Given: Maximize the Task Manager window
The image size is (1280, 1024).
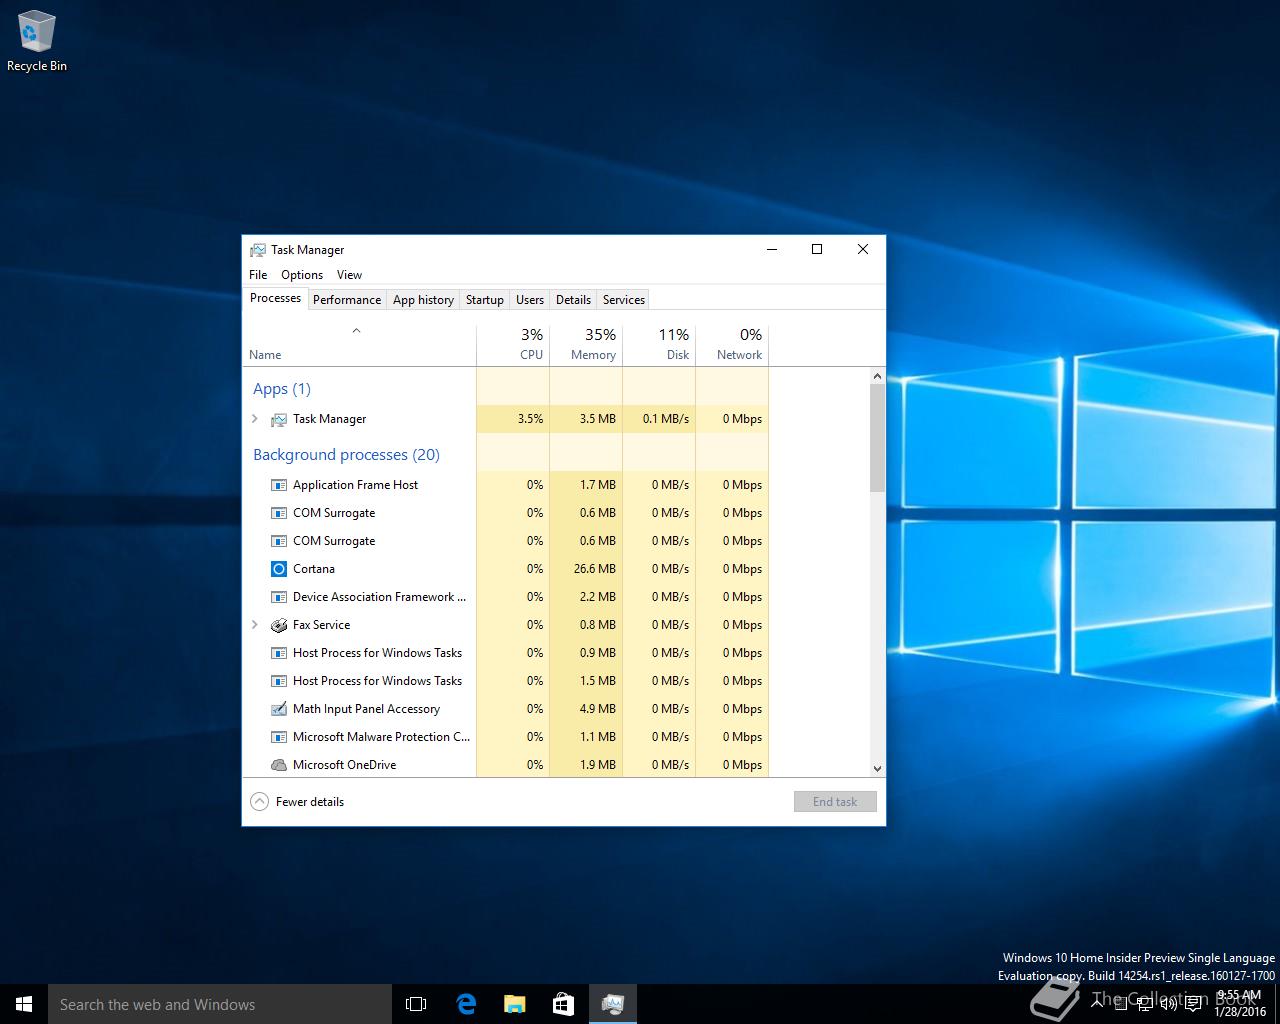Looking at the screenshot, I should (817, 250).
